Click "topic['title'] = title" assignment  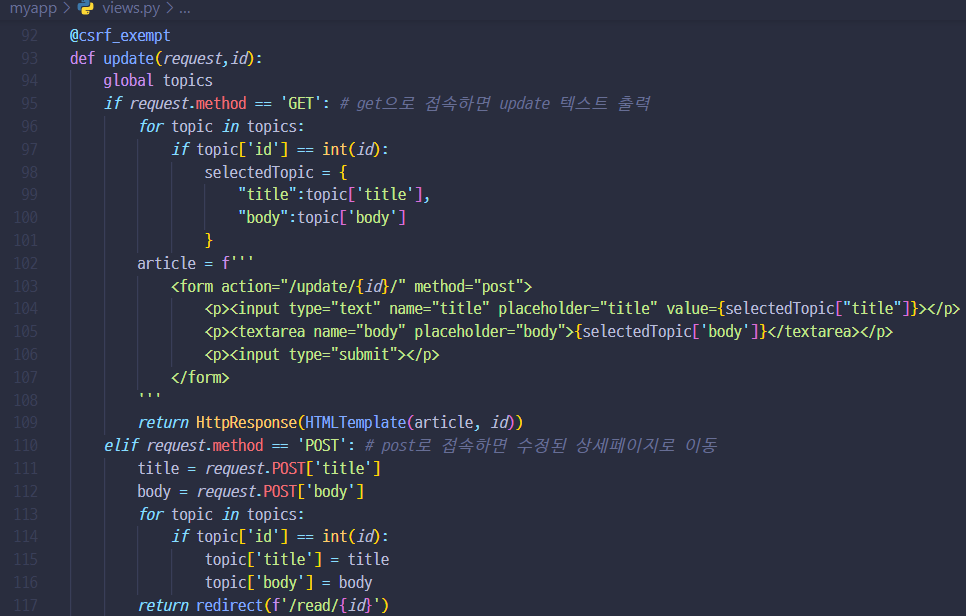coord(297,559)
